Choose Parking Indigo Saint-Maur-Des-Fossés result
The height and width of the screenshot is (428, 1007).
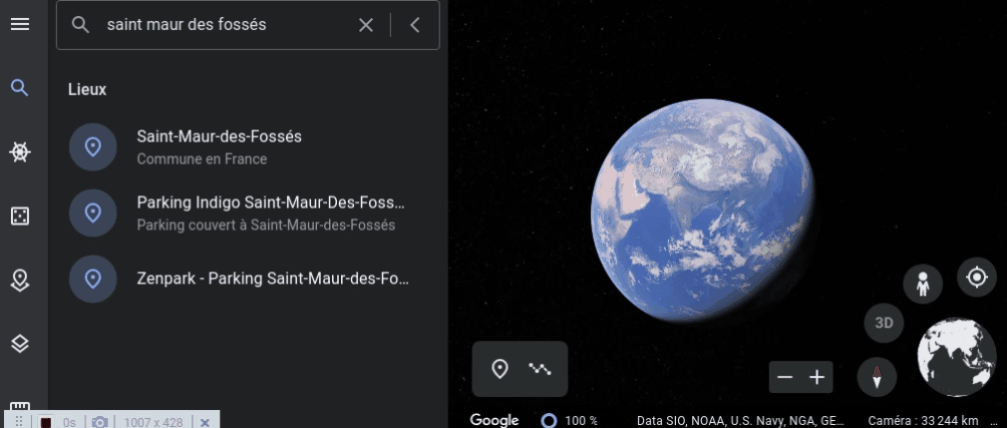pos(247,213)
